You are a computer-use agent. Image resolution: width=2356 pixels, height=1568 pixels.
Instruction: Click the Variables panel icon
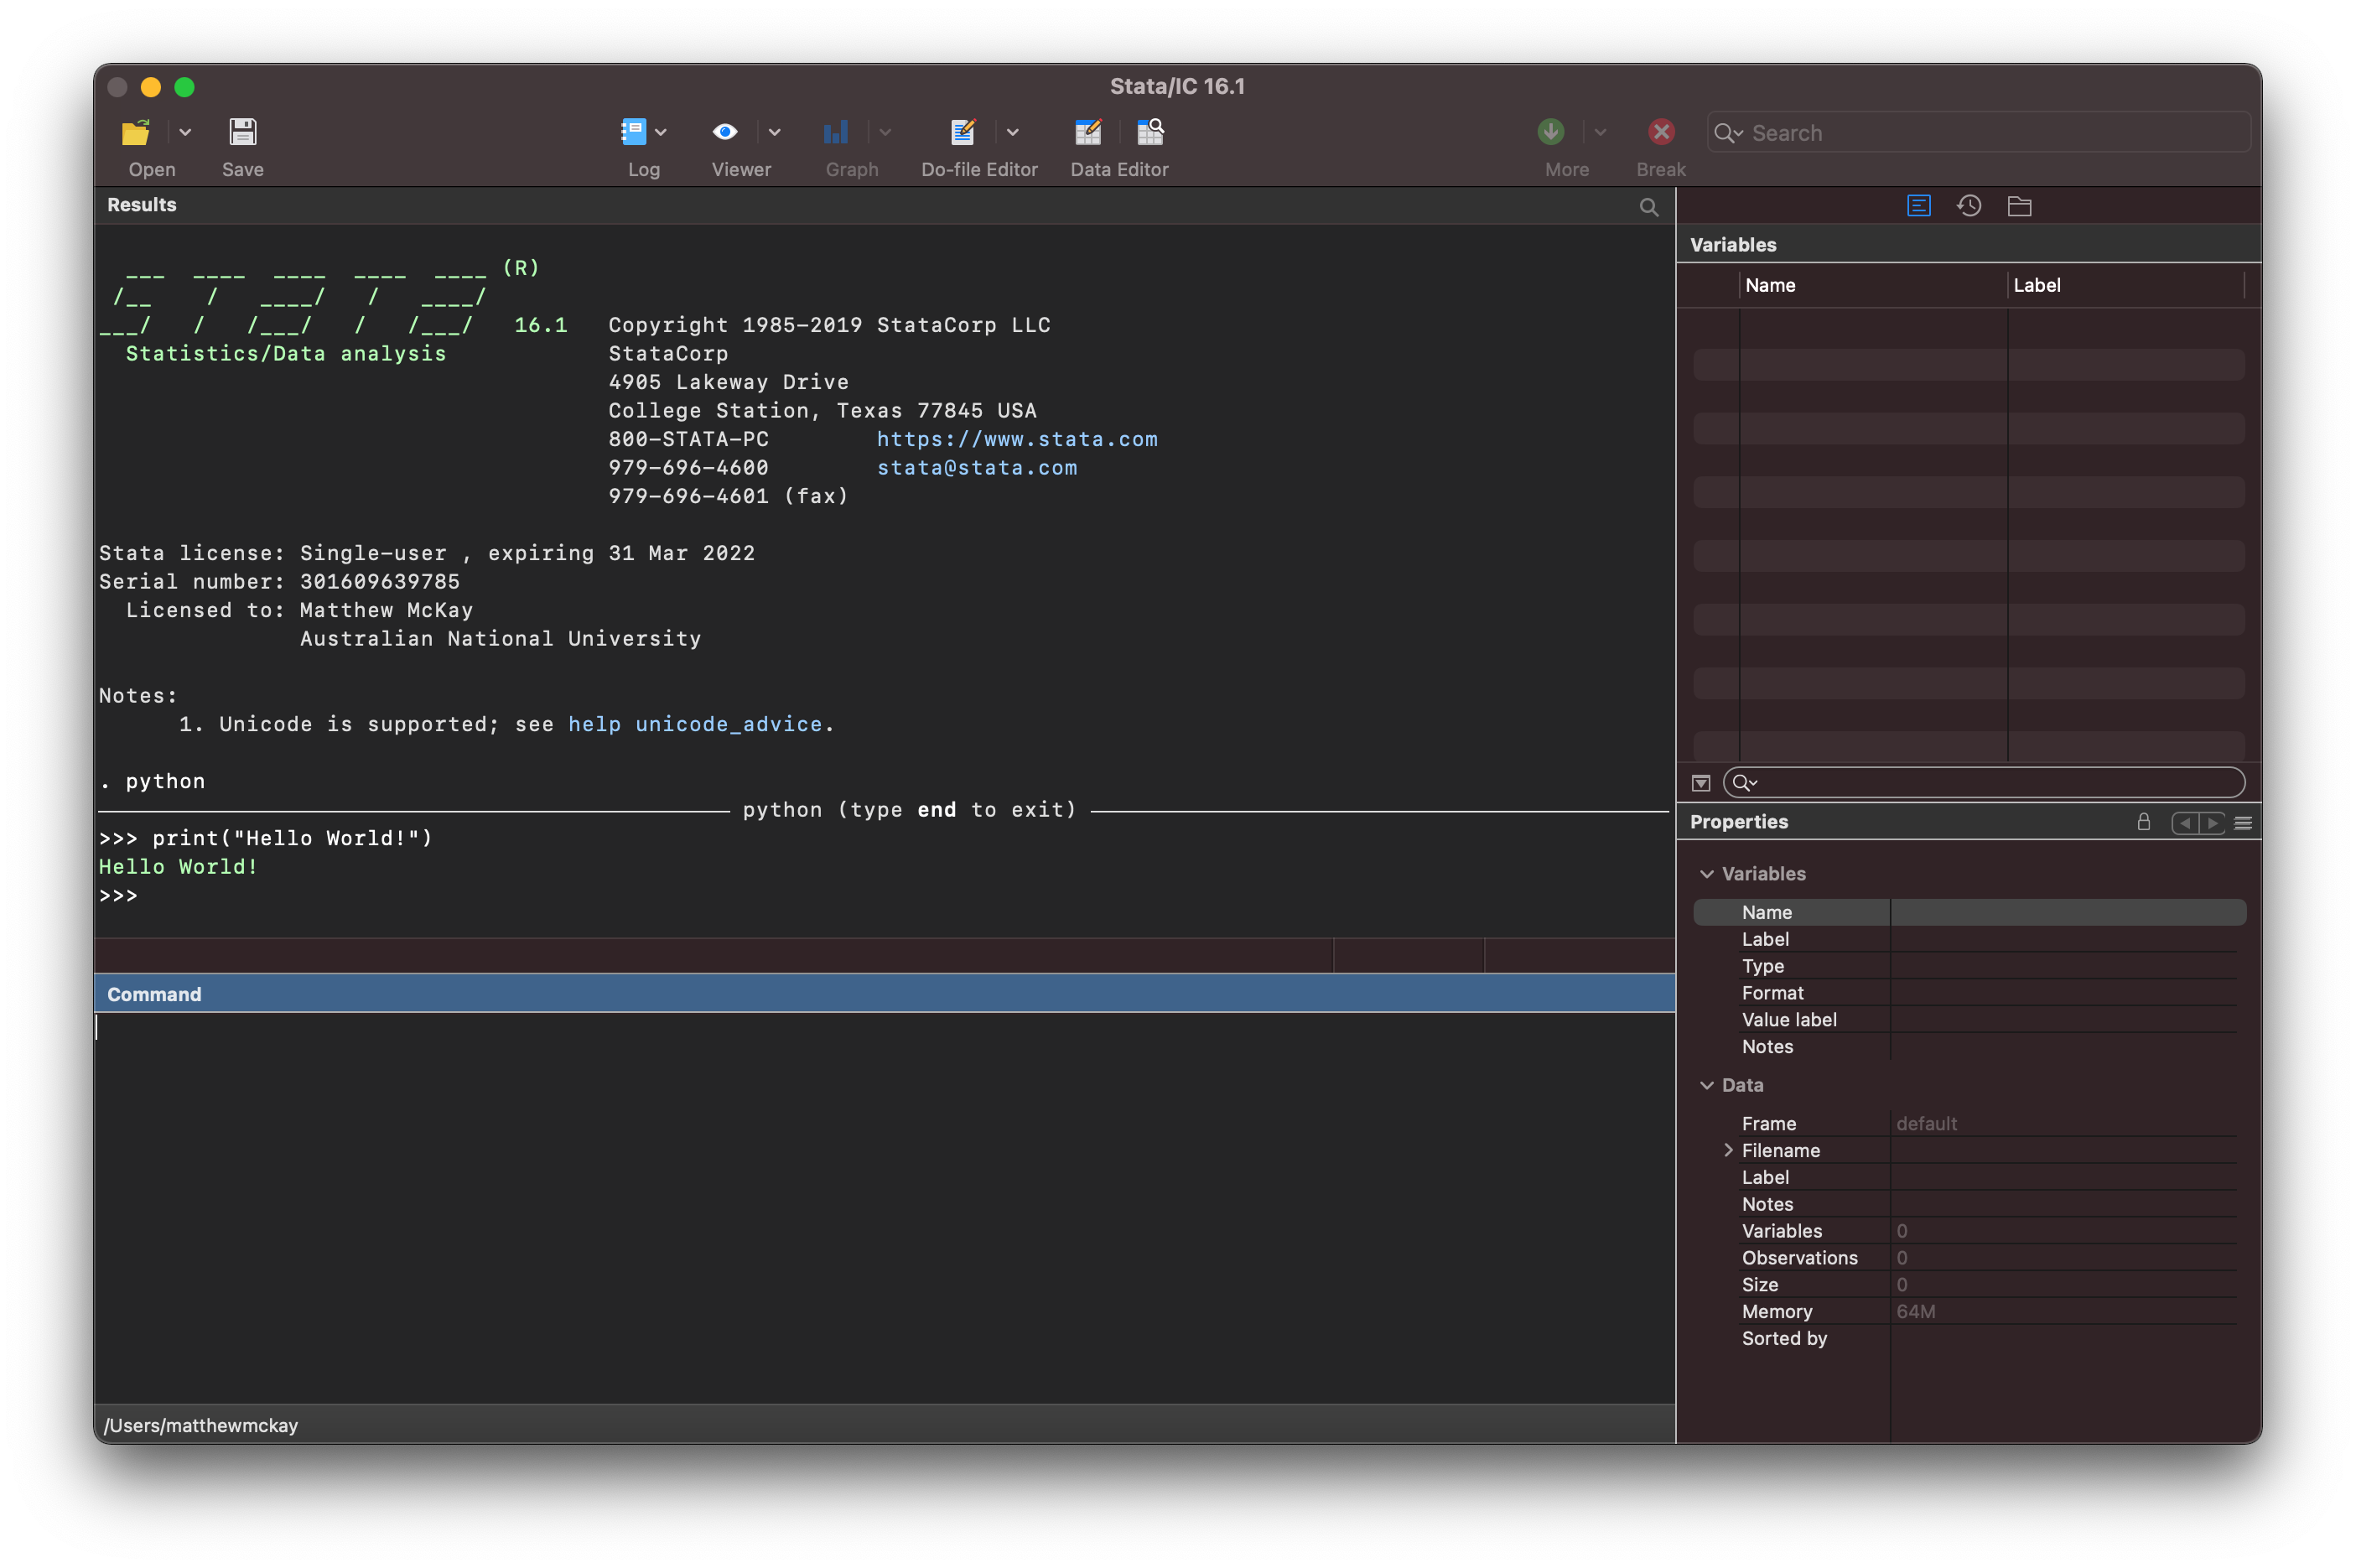point(1918,205)
